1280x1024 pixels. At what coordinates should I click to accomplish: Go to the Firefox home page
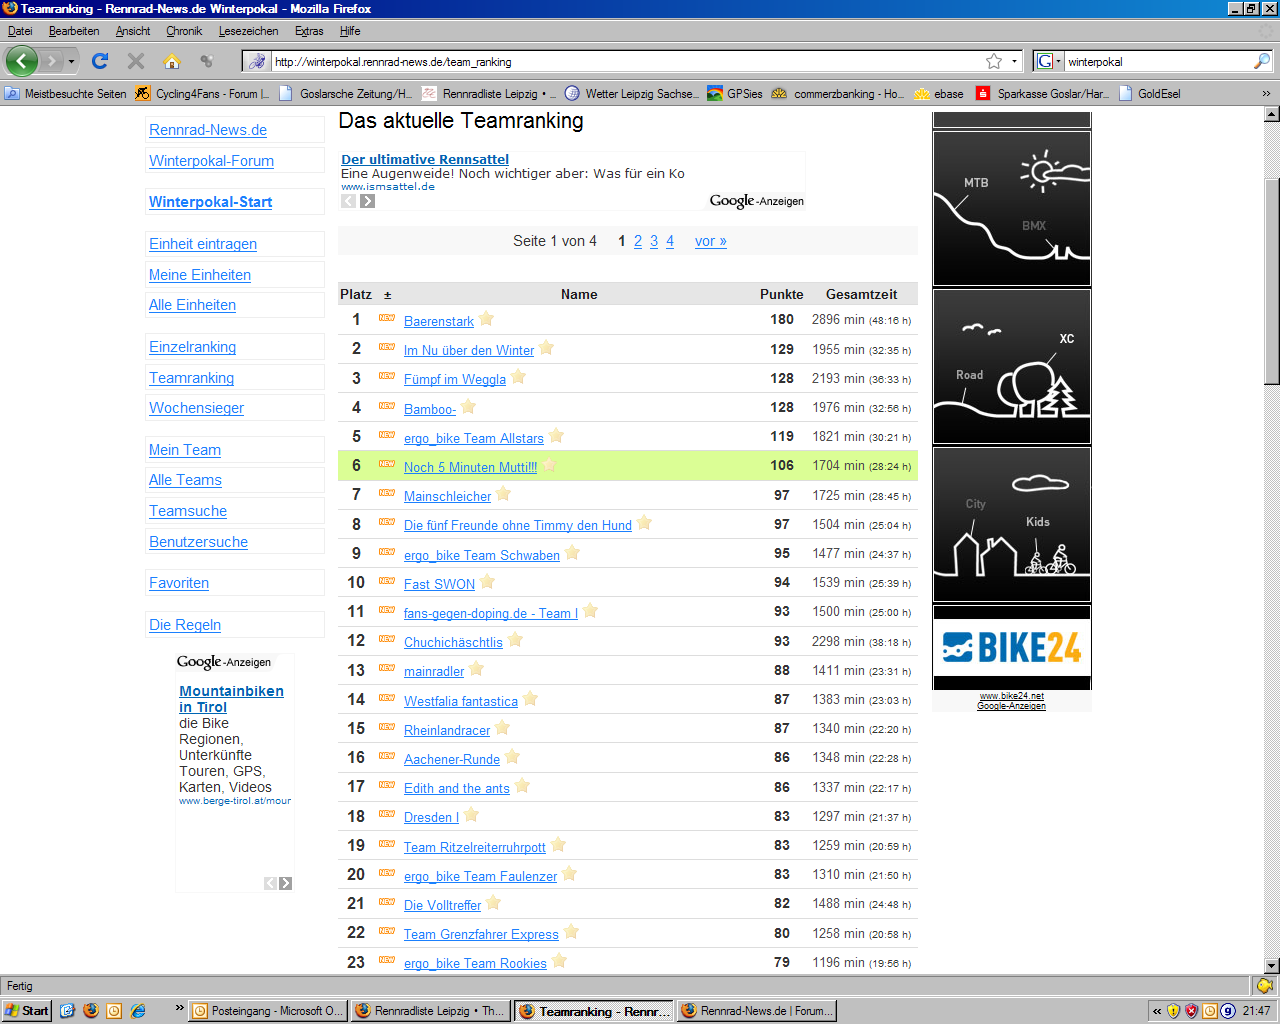coord(172,61)
